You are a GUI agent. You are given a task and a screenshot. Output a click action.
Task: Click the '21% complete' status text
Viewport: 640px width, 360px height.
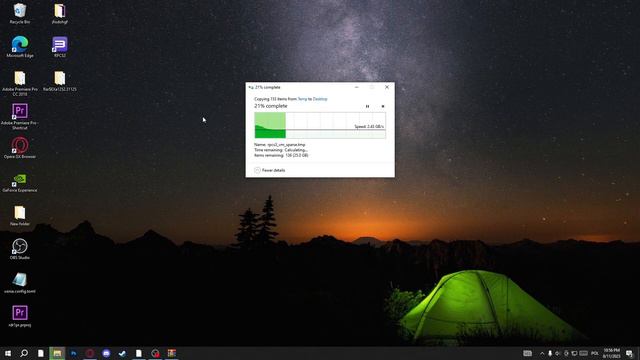point(271,106)
